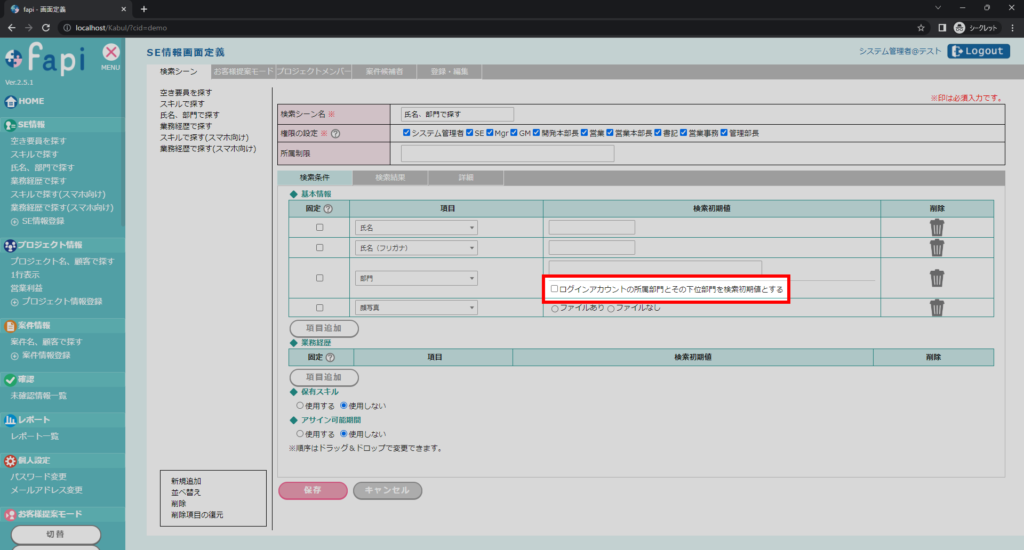
Task: Click the trash icon for the 部門 row
Action: coord(936,277)
